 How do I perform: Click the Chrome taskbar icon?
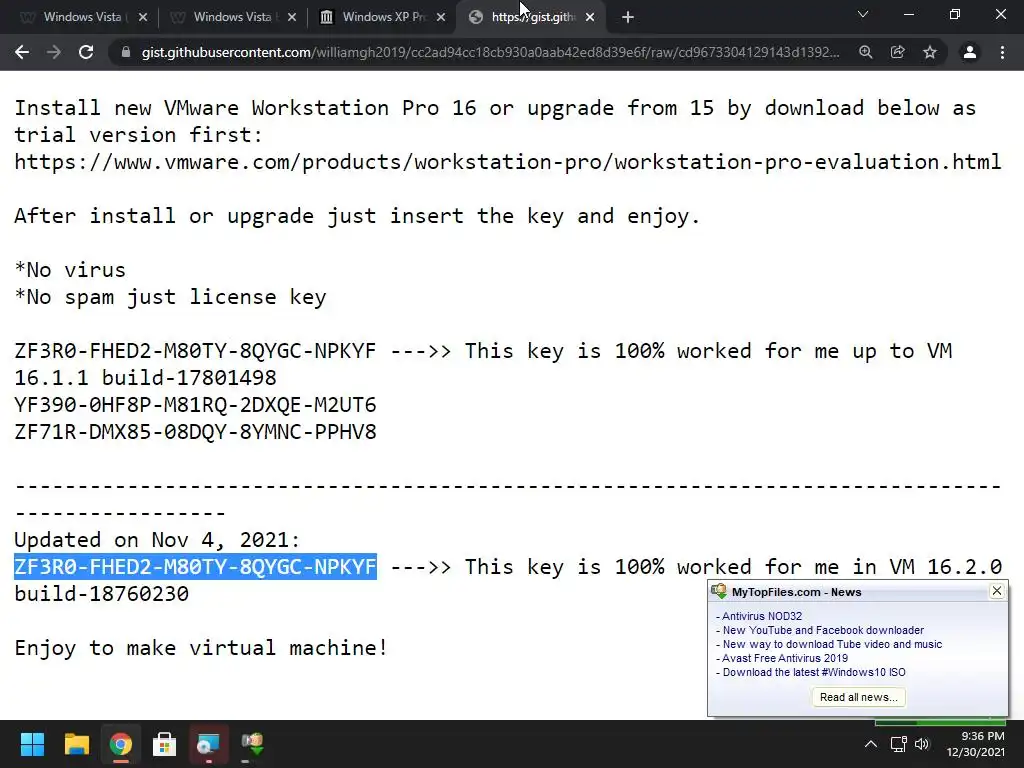click(x=121, y=744)
